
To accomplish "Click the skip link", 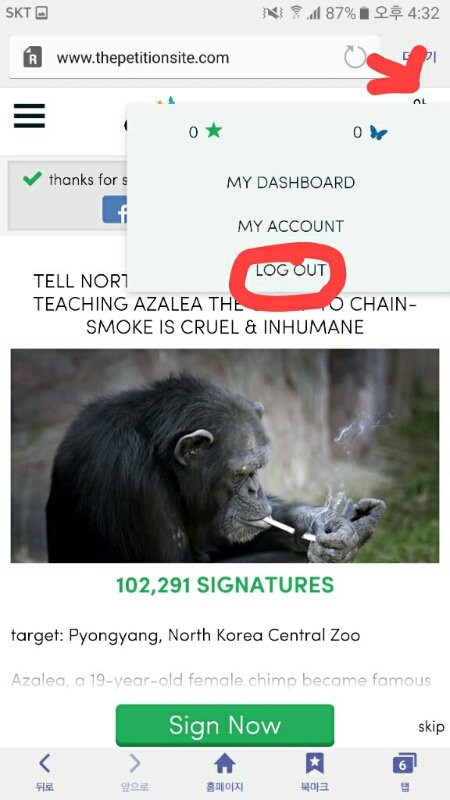I will tap(431, 727).
